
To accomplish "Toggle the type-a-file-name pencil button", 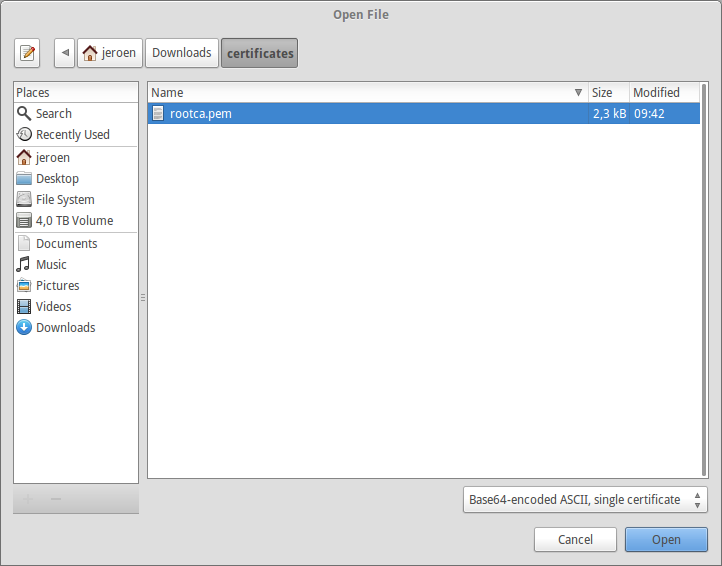I will [x=27, y=53].
